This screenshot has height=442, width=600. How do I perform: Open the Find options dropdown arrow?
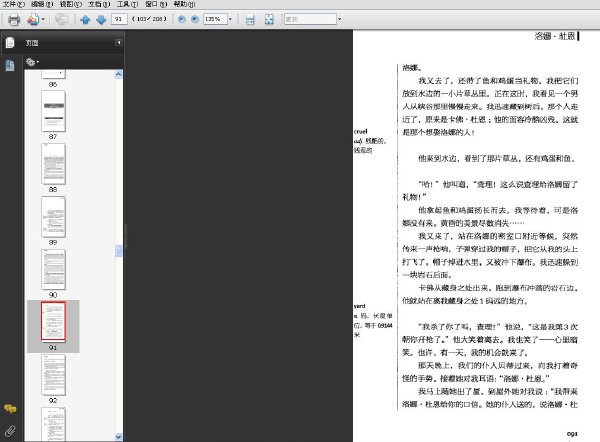[x=339, y=19]
